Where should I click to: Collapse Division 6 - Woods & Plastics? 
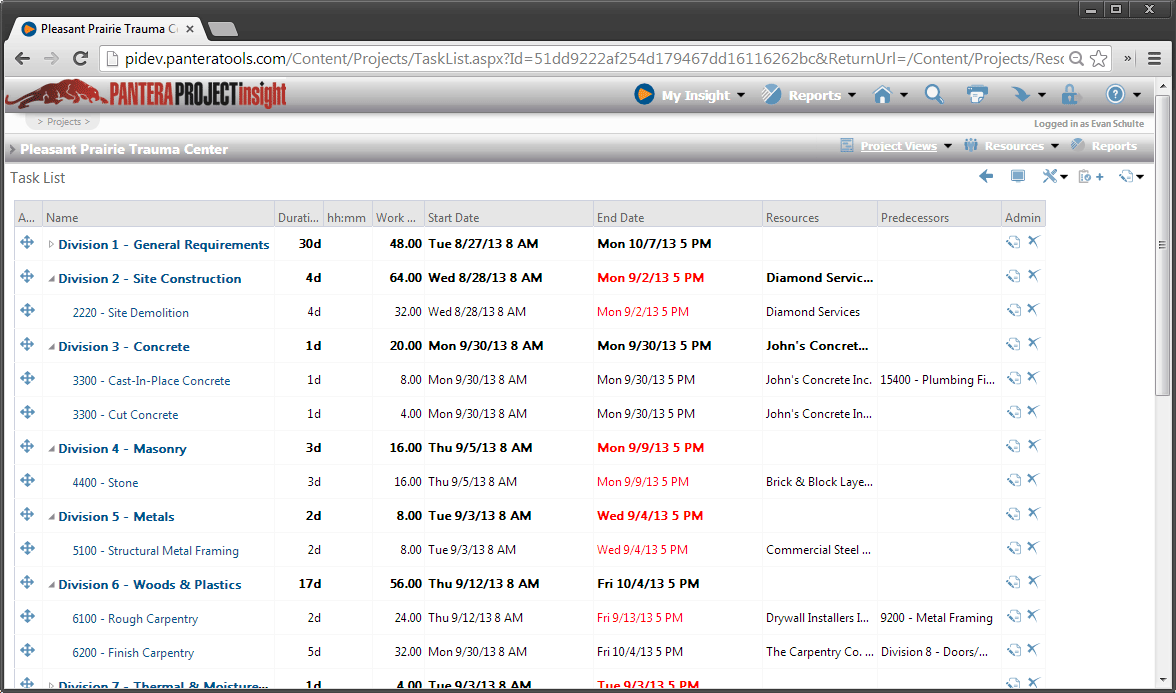click(x=51, y=585)
